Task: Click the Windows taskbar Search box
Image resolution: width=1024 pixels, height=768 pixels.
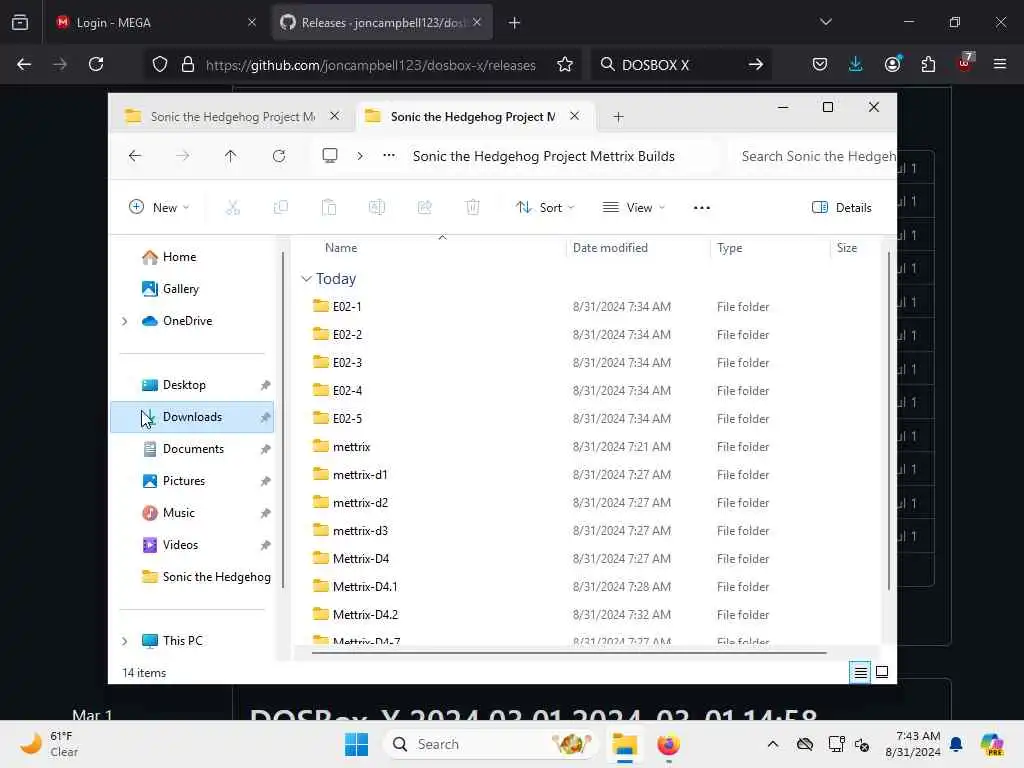Action: [x=492, y=744]
